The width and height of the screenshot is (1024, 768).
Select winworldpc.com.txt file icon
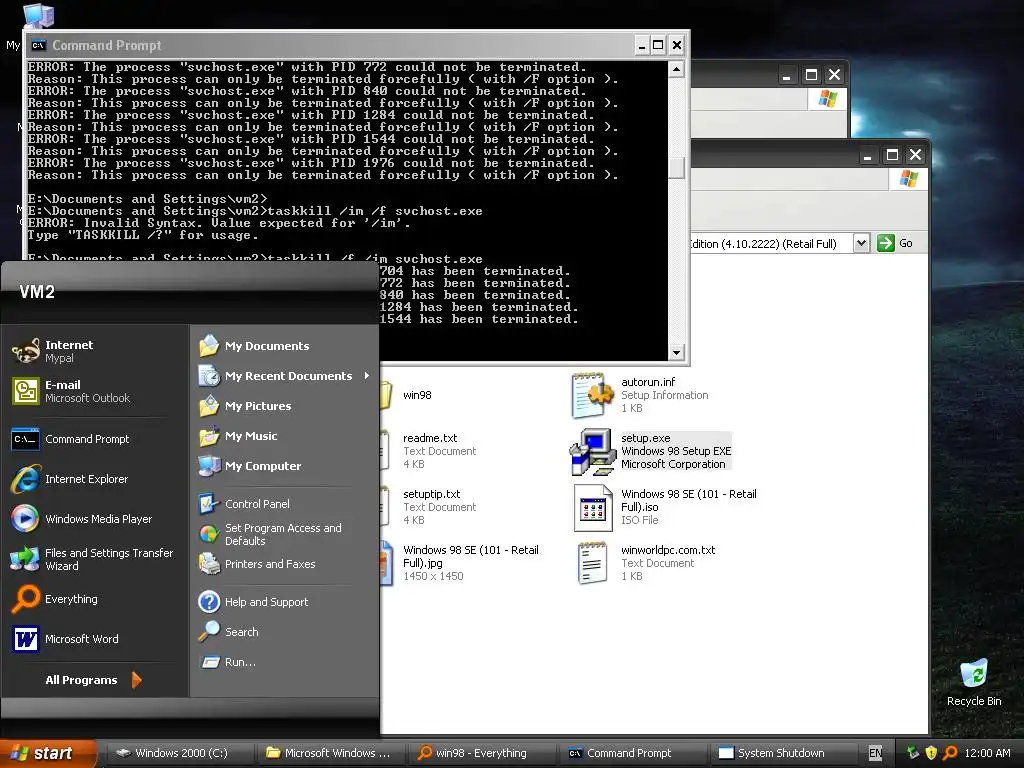click(x=592, y=563)
